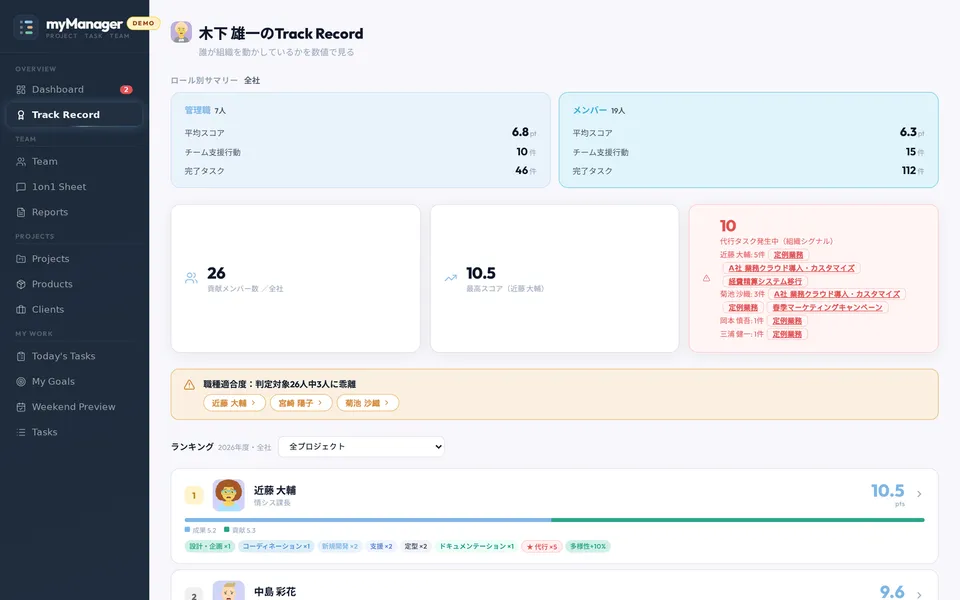Expand 近藤 大輔 ranking card chevron
The image size is (960, 600).
pos(919,494)
